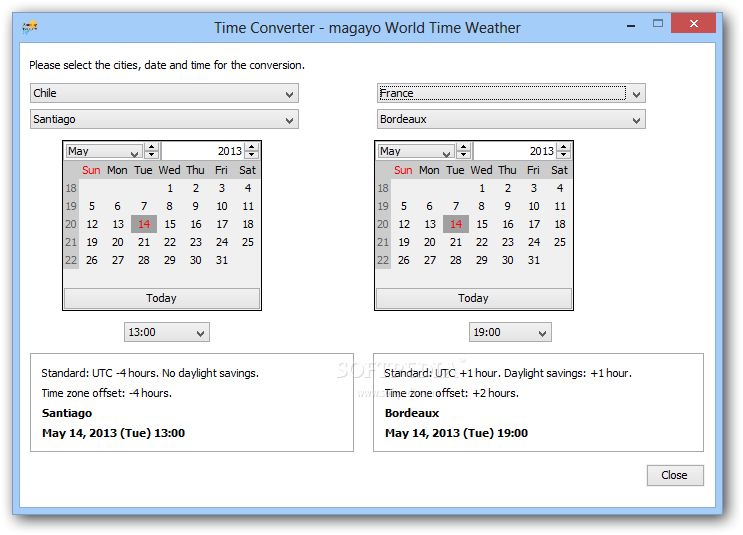
Task: Close window with red X button
Action: (694, 23)
